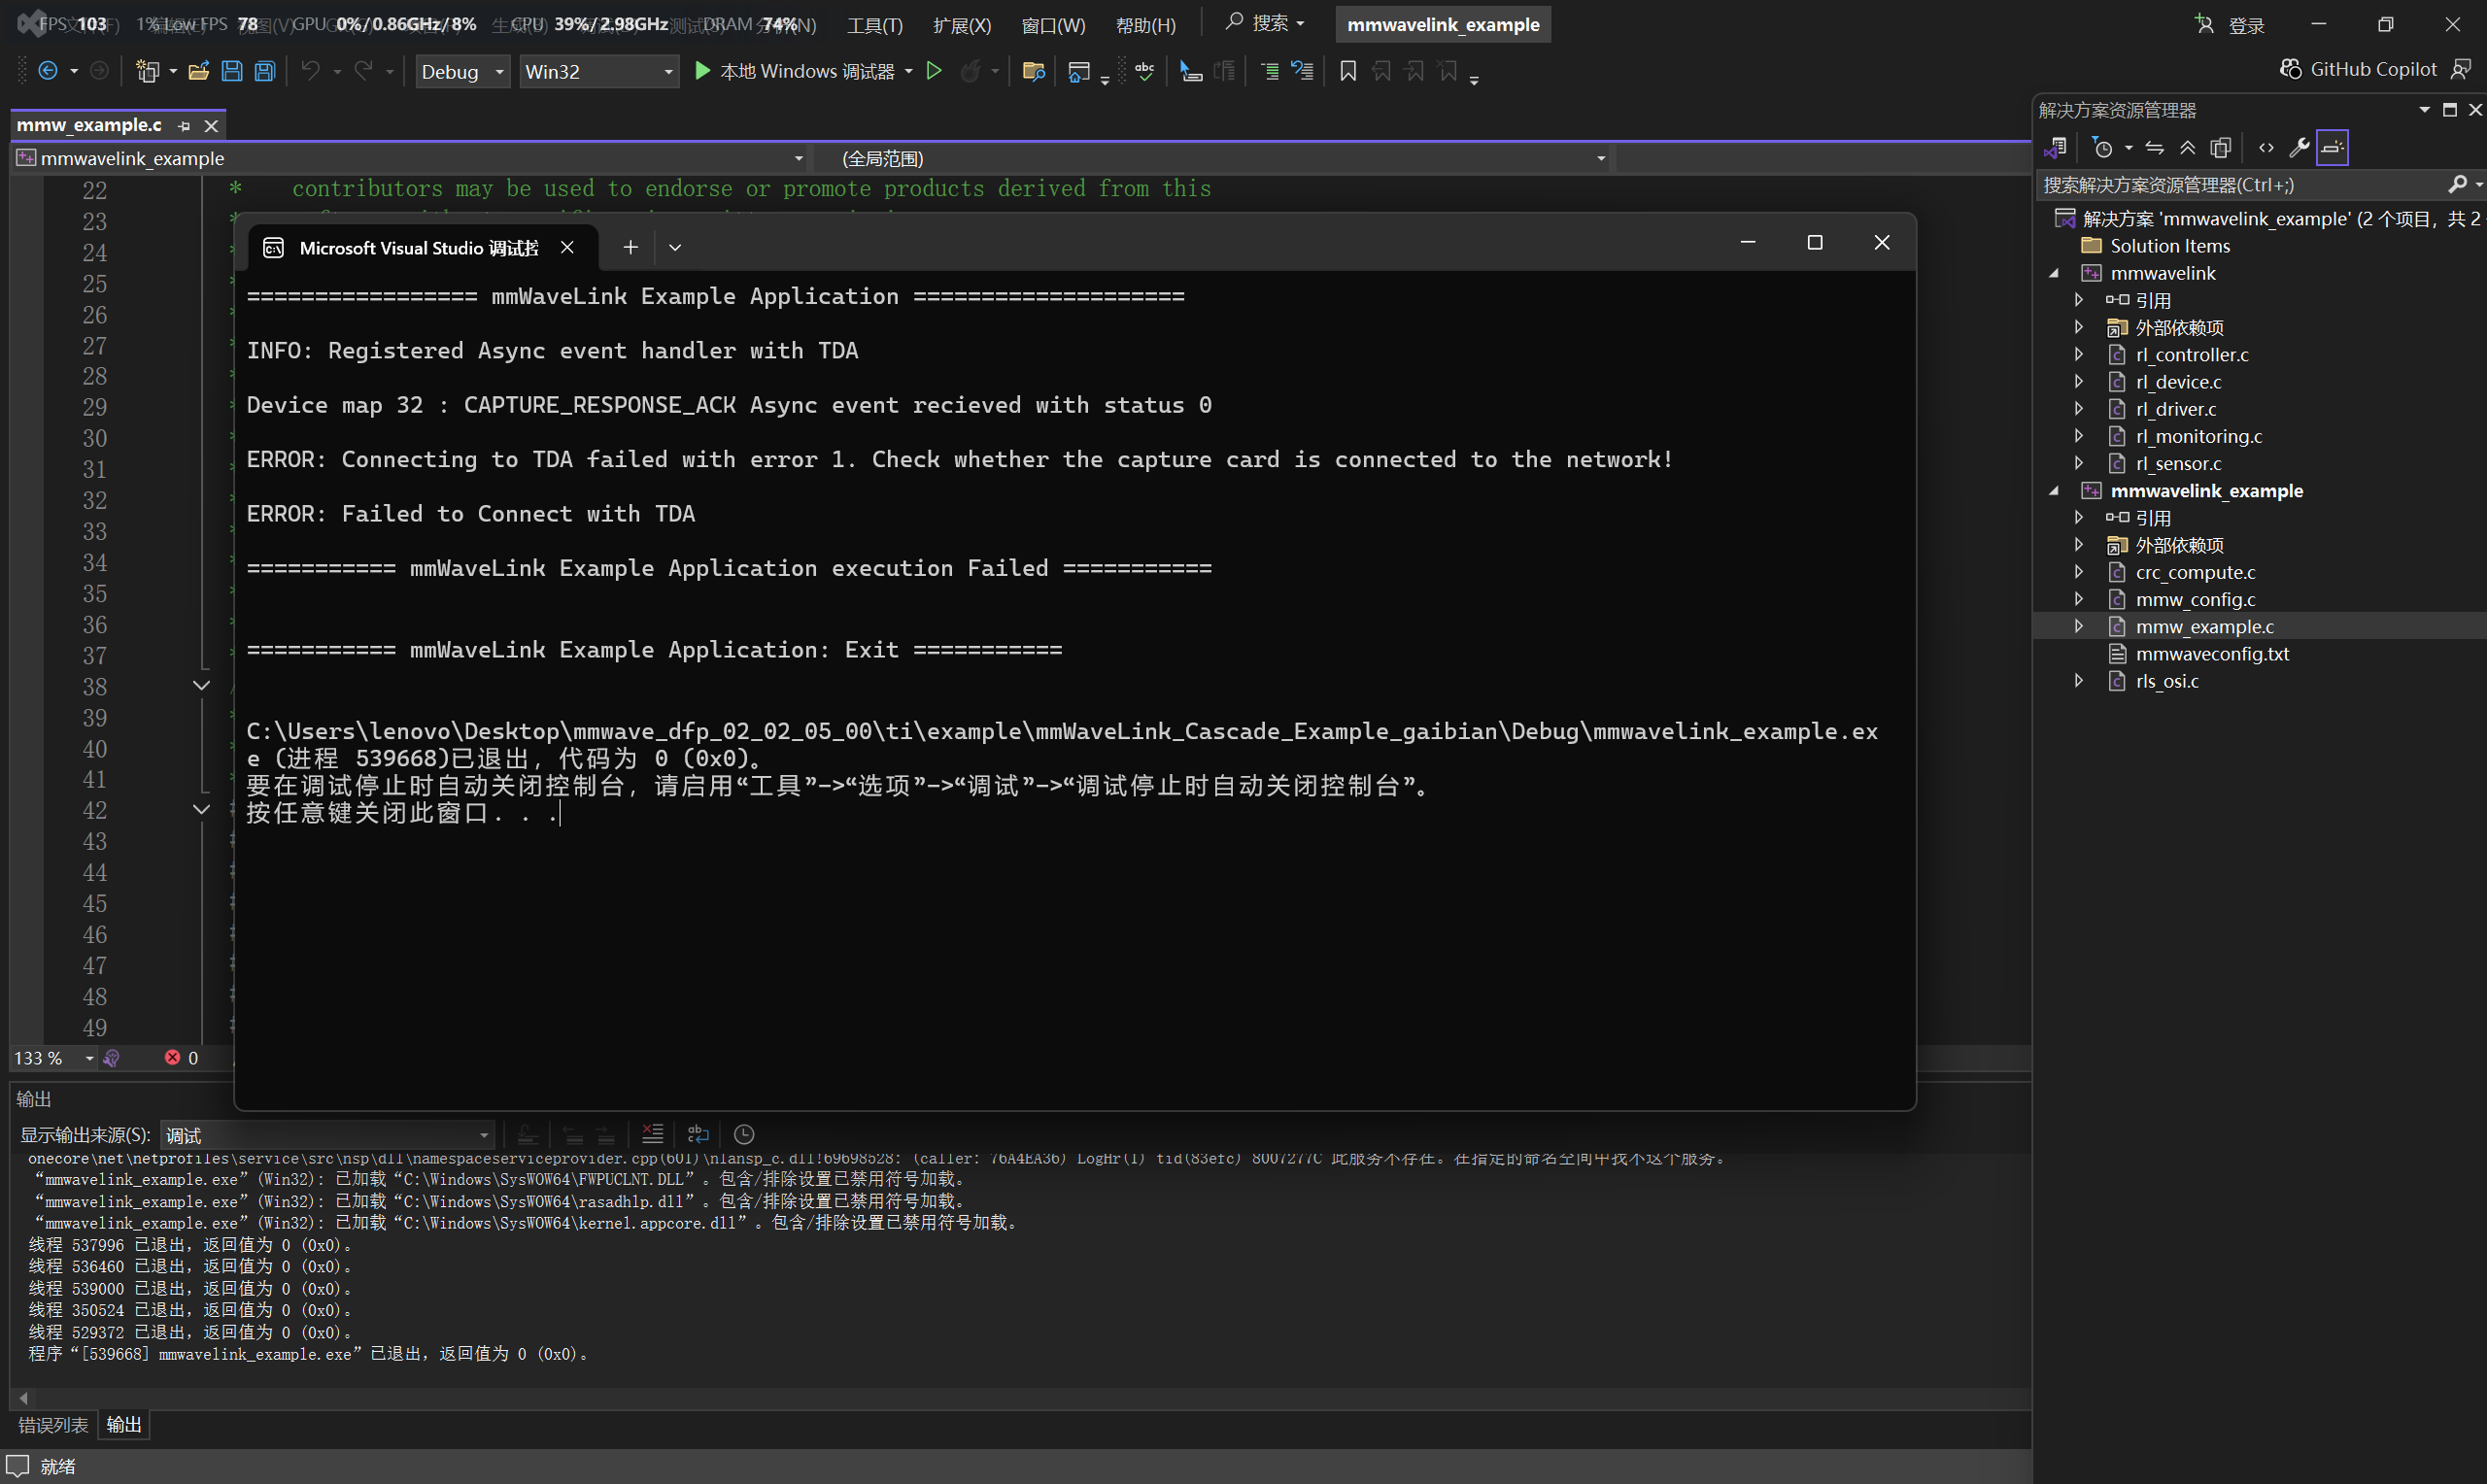The width and height of the screenshot is (2487, 1484).
Task: Select the Solution Items folder
Action: tap(2156, 246)
